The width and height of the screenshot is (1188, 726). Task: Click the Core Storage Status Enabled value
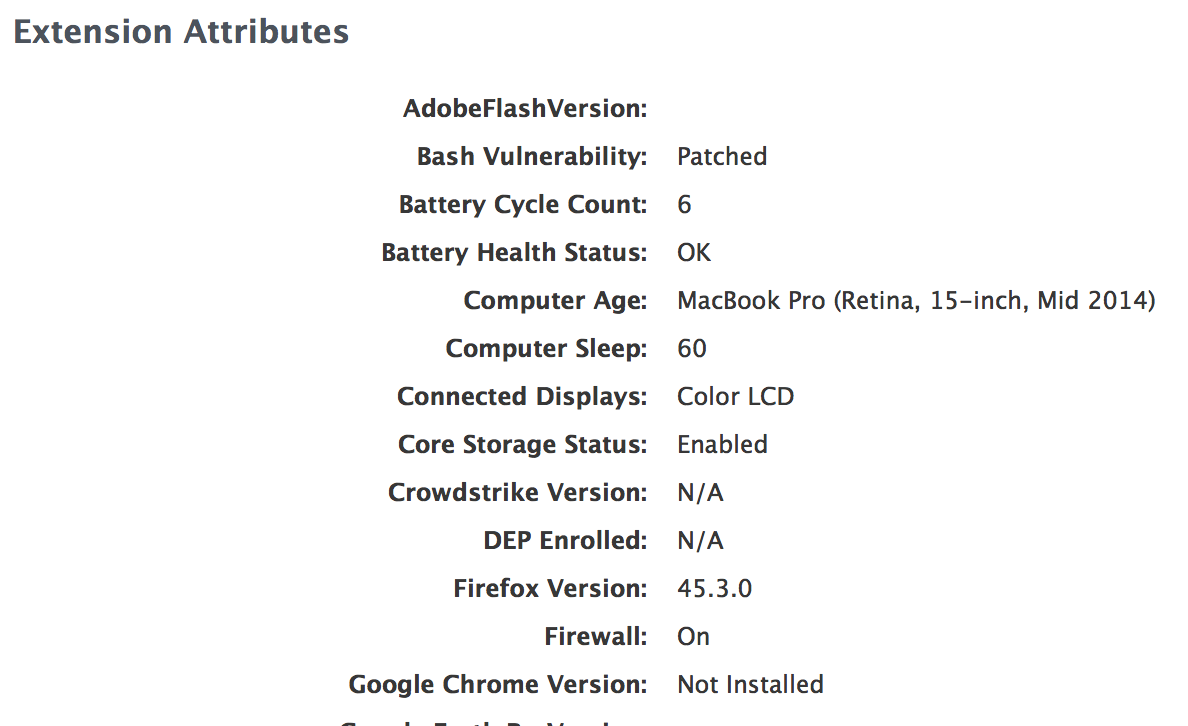[722, 444]
